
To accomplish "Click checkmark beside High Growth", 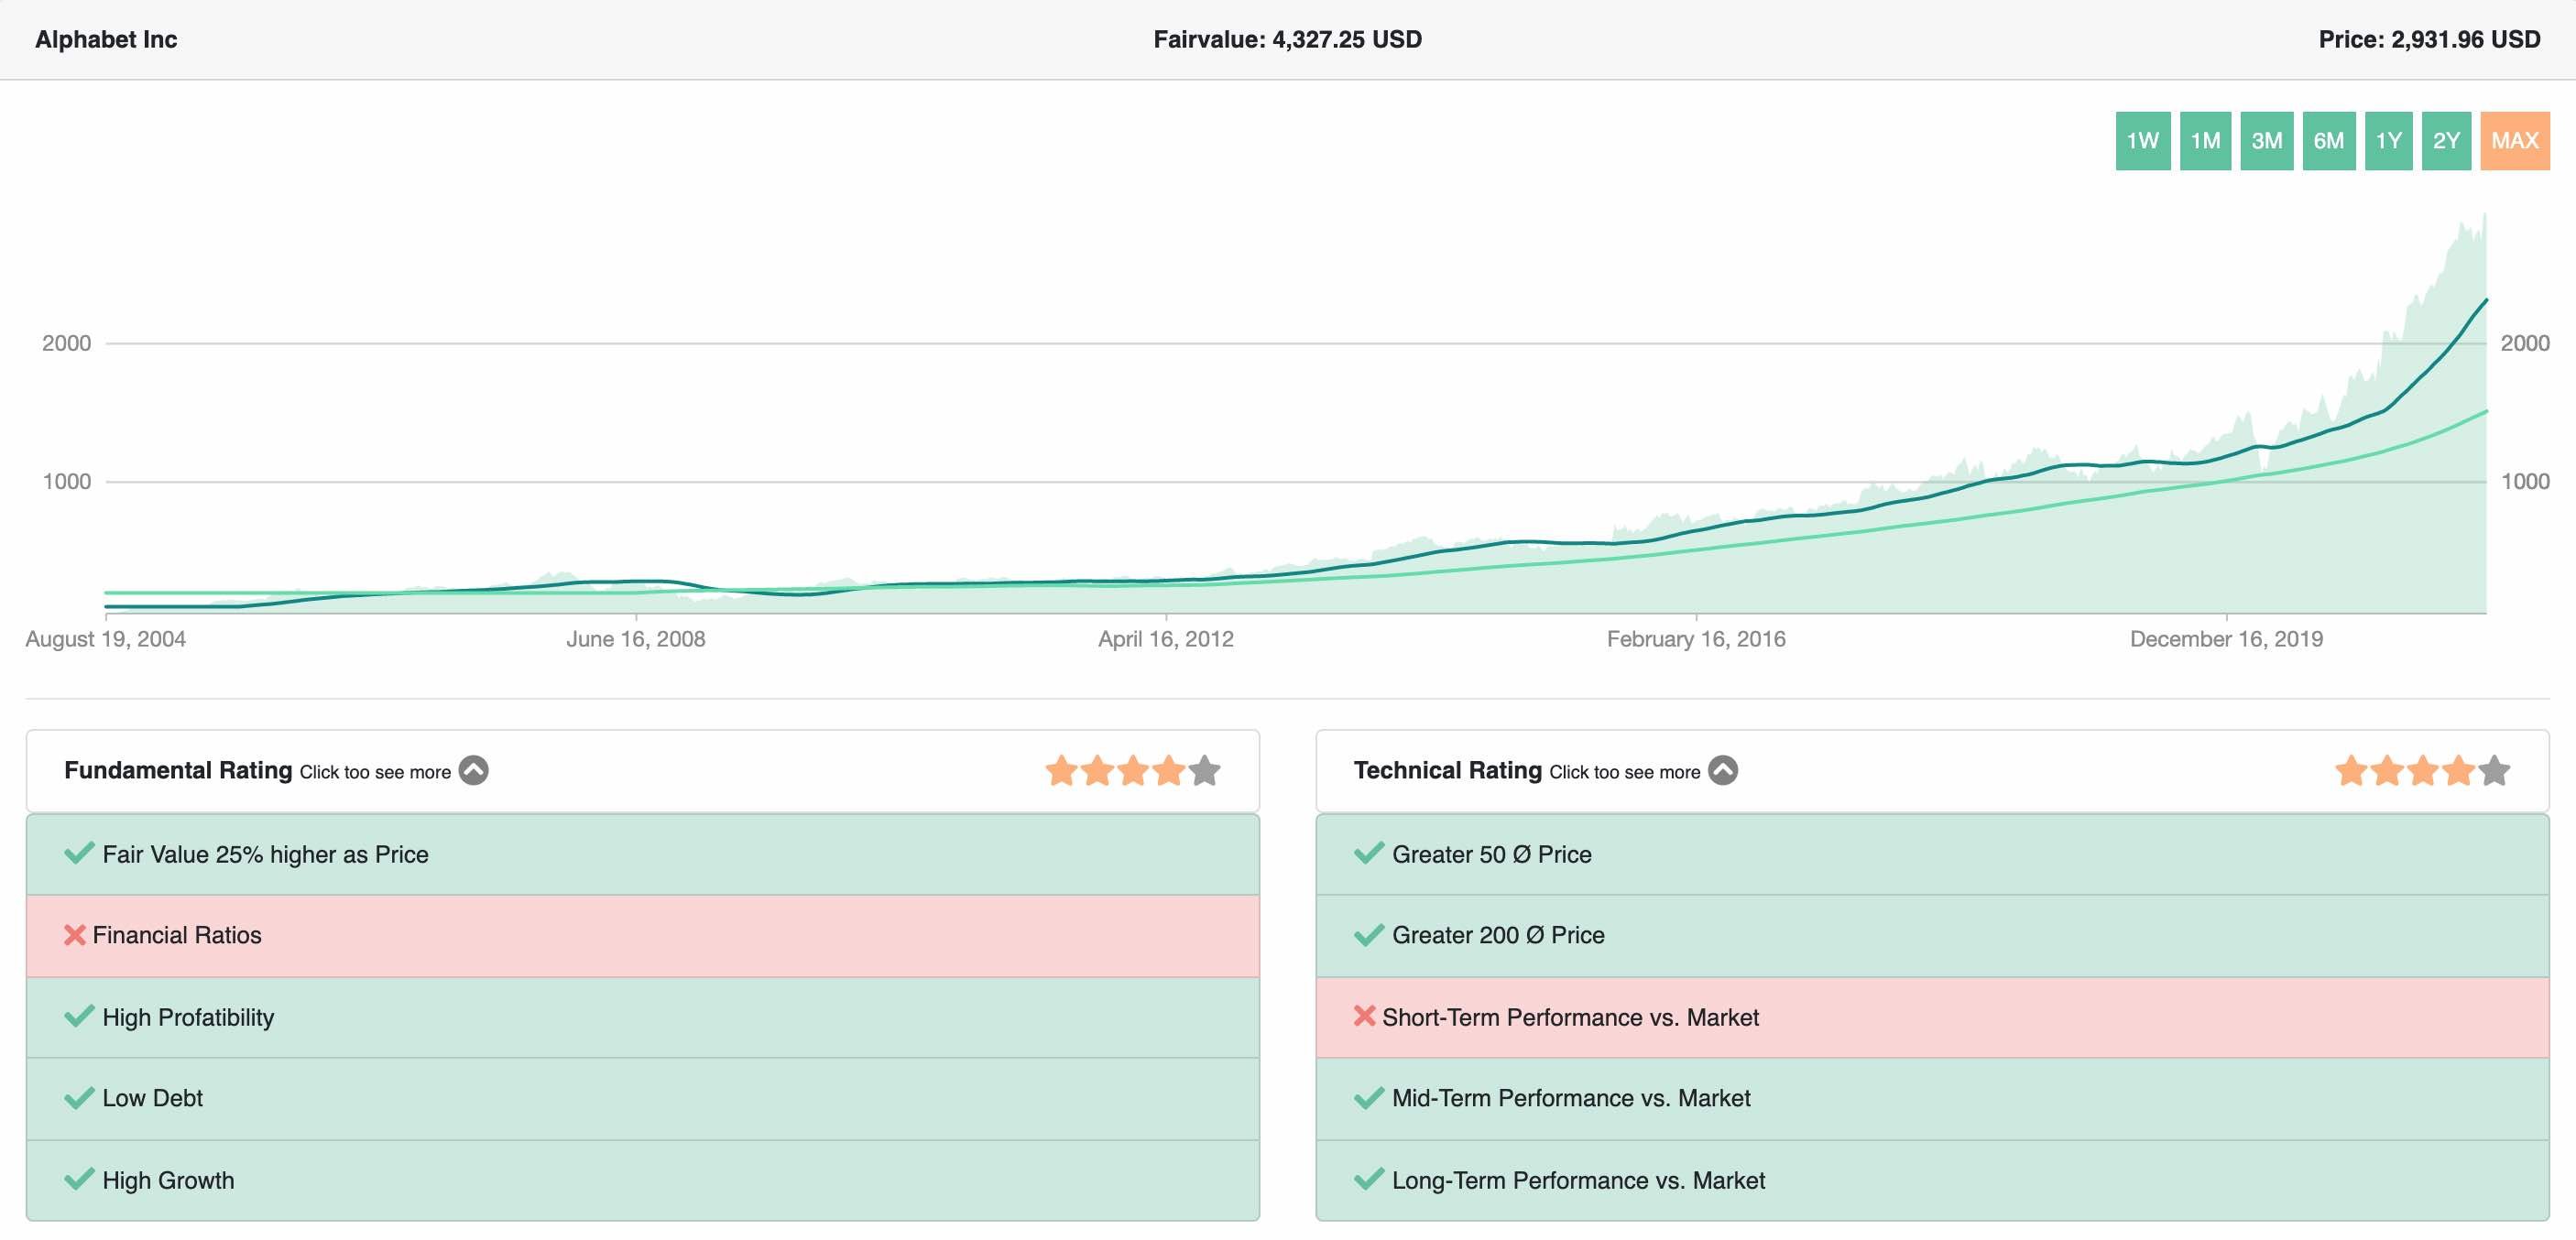I will (x=79, y=1179).
